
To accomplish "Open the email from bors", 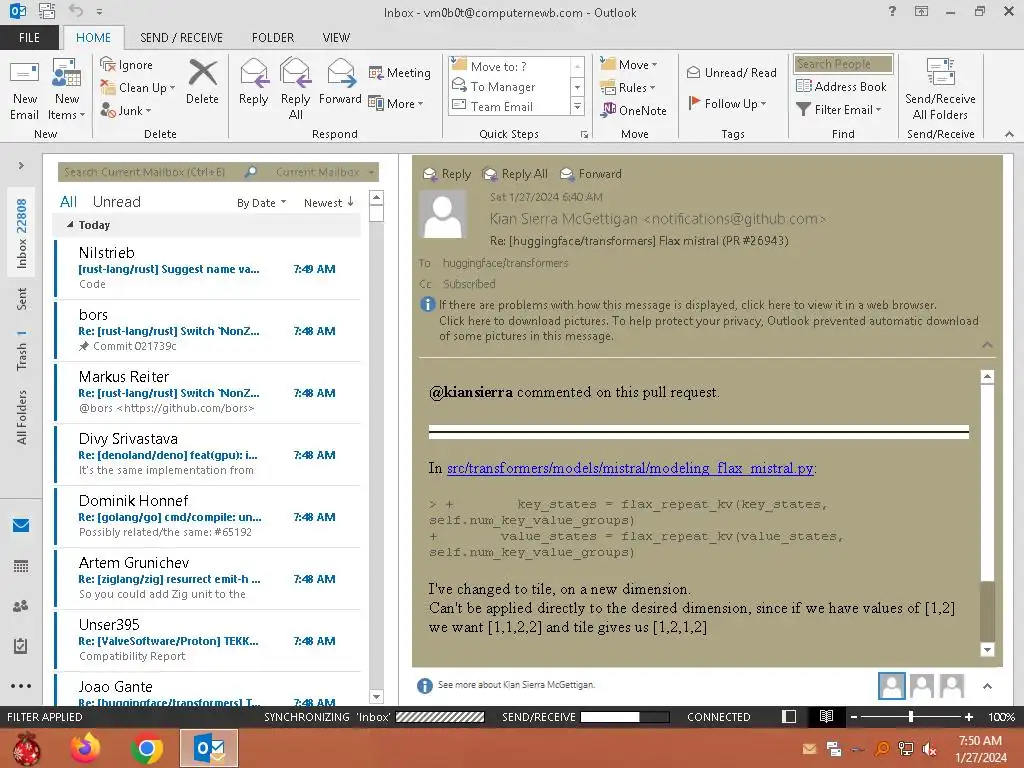I will (x=208, y=330).
